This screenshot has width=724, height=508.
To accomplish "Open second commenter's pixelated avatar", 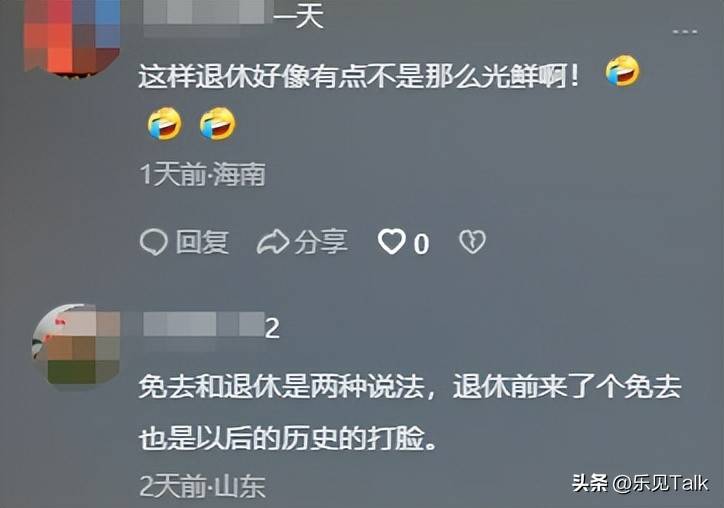I will pos(76,345).
